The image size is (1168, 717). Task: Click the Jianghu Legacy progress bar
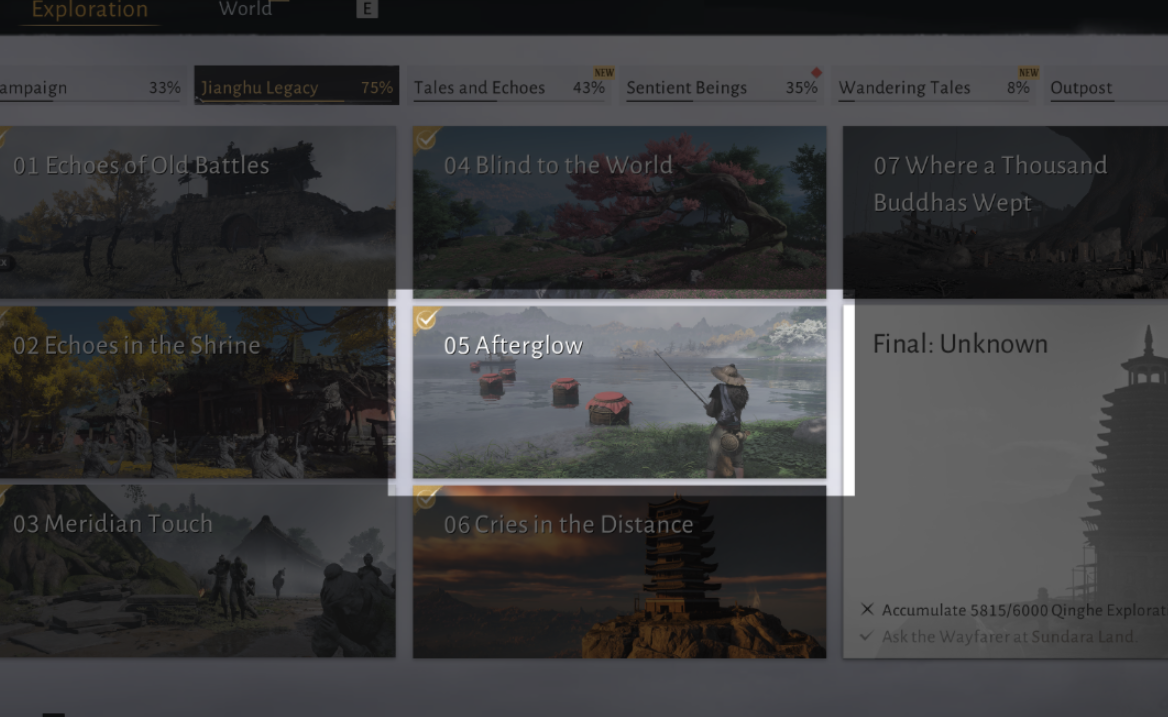297,101
